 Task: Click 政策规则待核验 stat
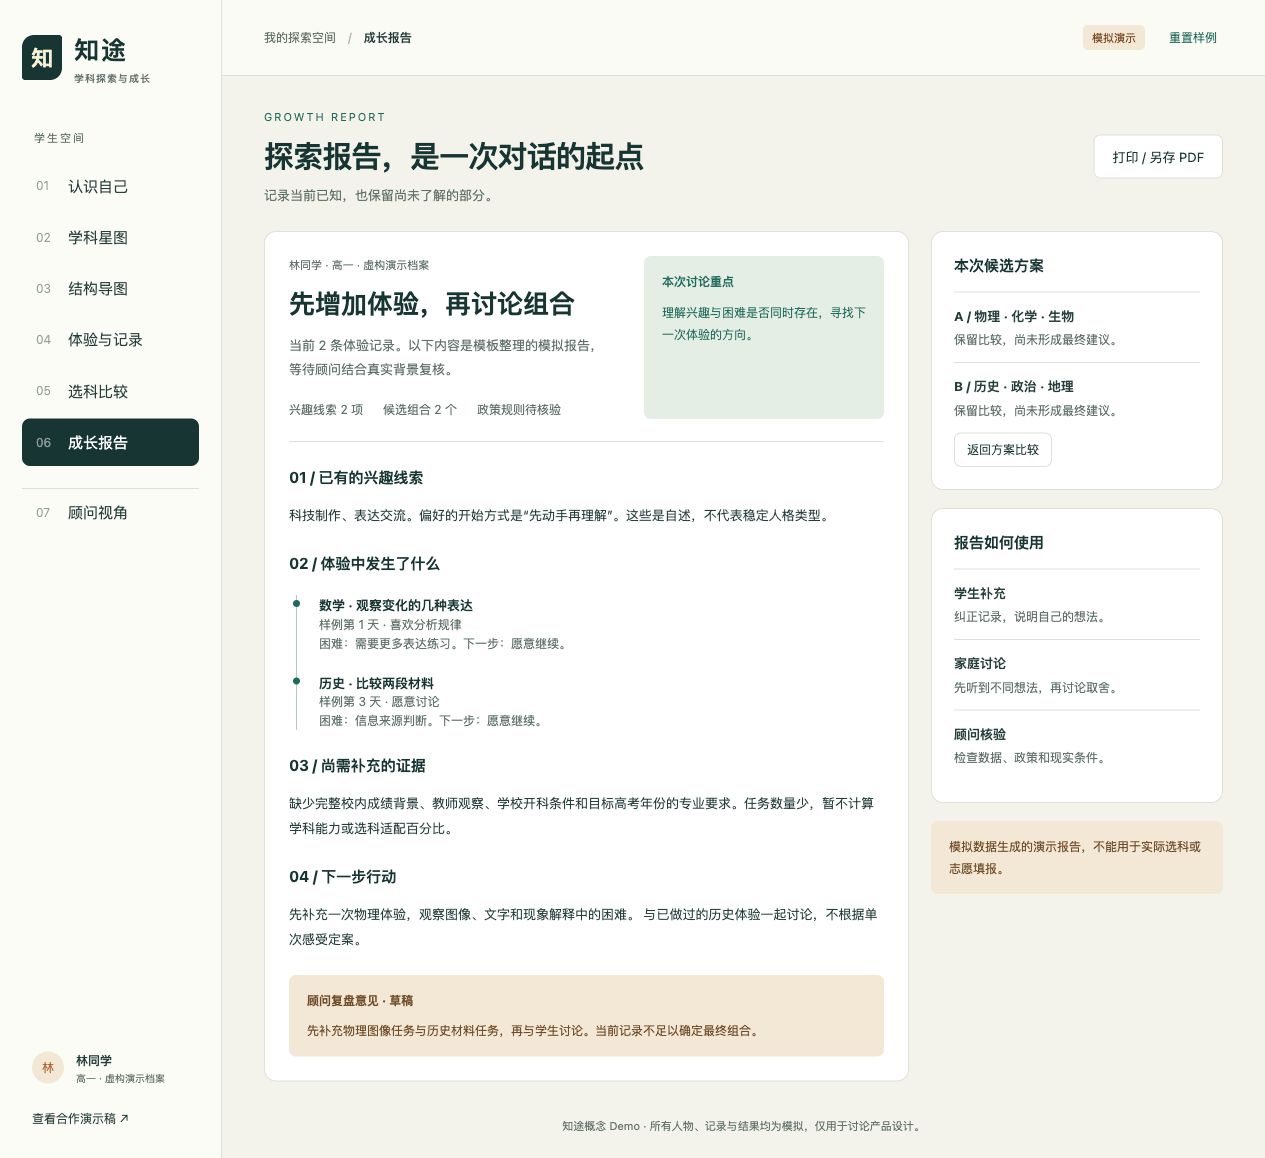(519, 409)
